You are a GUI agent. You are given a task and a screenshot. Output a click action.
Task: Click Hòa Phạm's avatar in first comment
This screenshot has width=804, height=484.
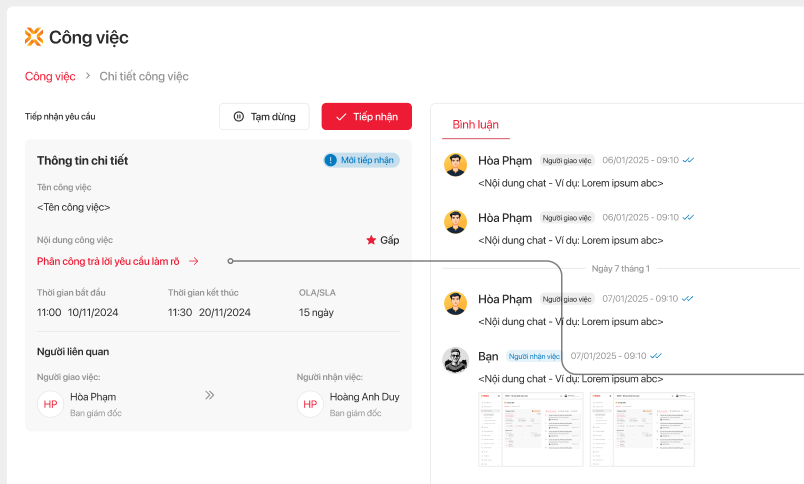tap(455, 165)
